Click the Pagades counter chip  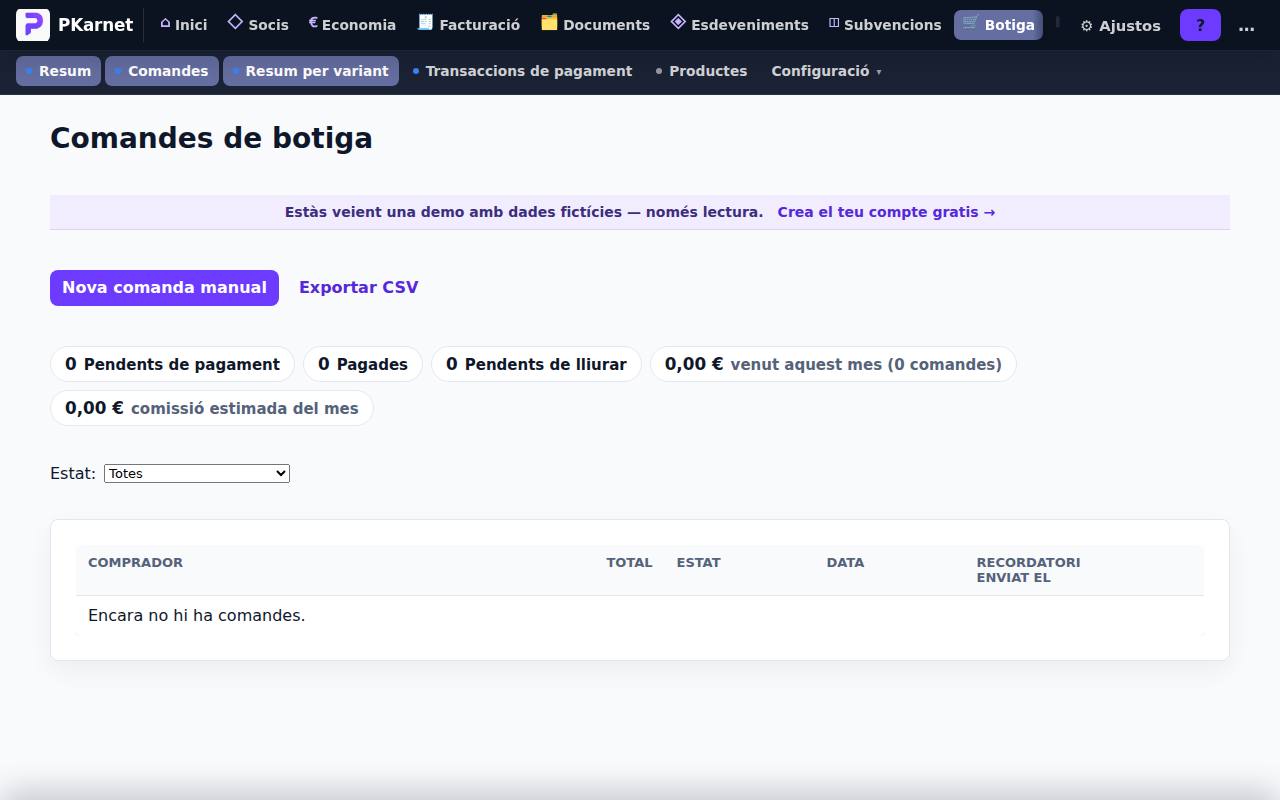click(363, 364)
